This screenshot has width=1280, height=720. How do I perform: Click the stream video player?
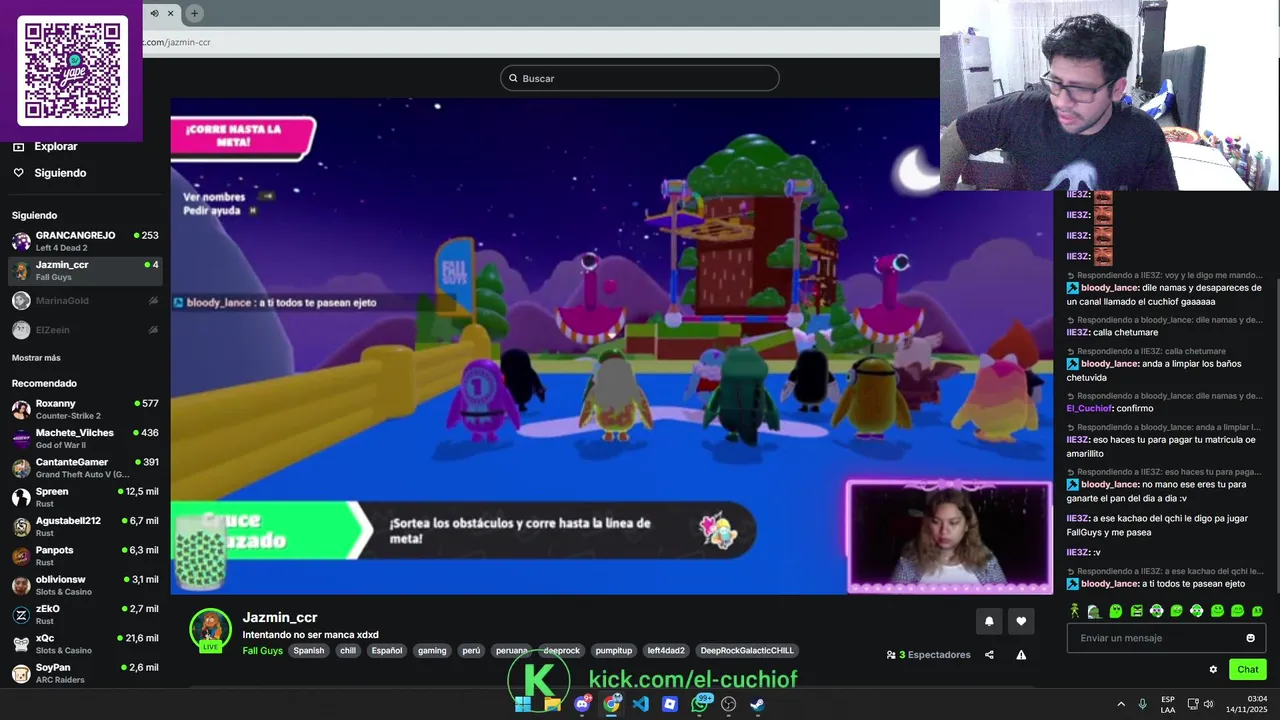(611, 346)
